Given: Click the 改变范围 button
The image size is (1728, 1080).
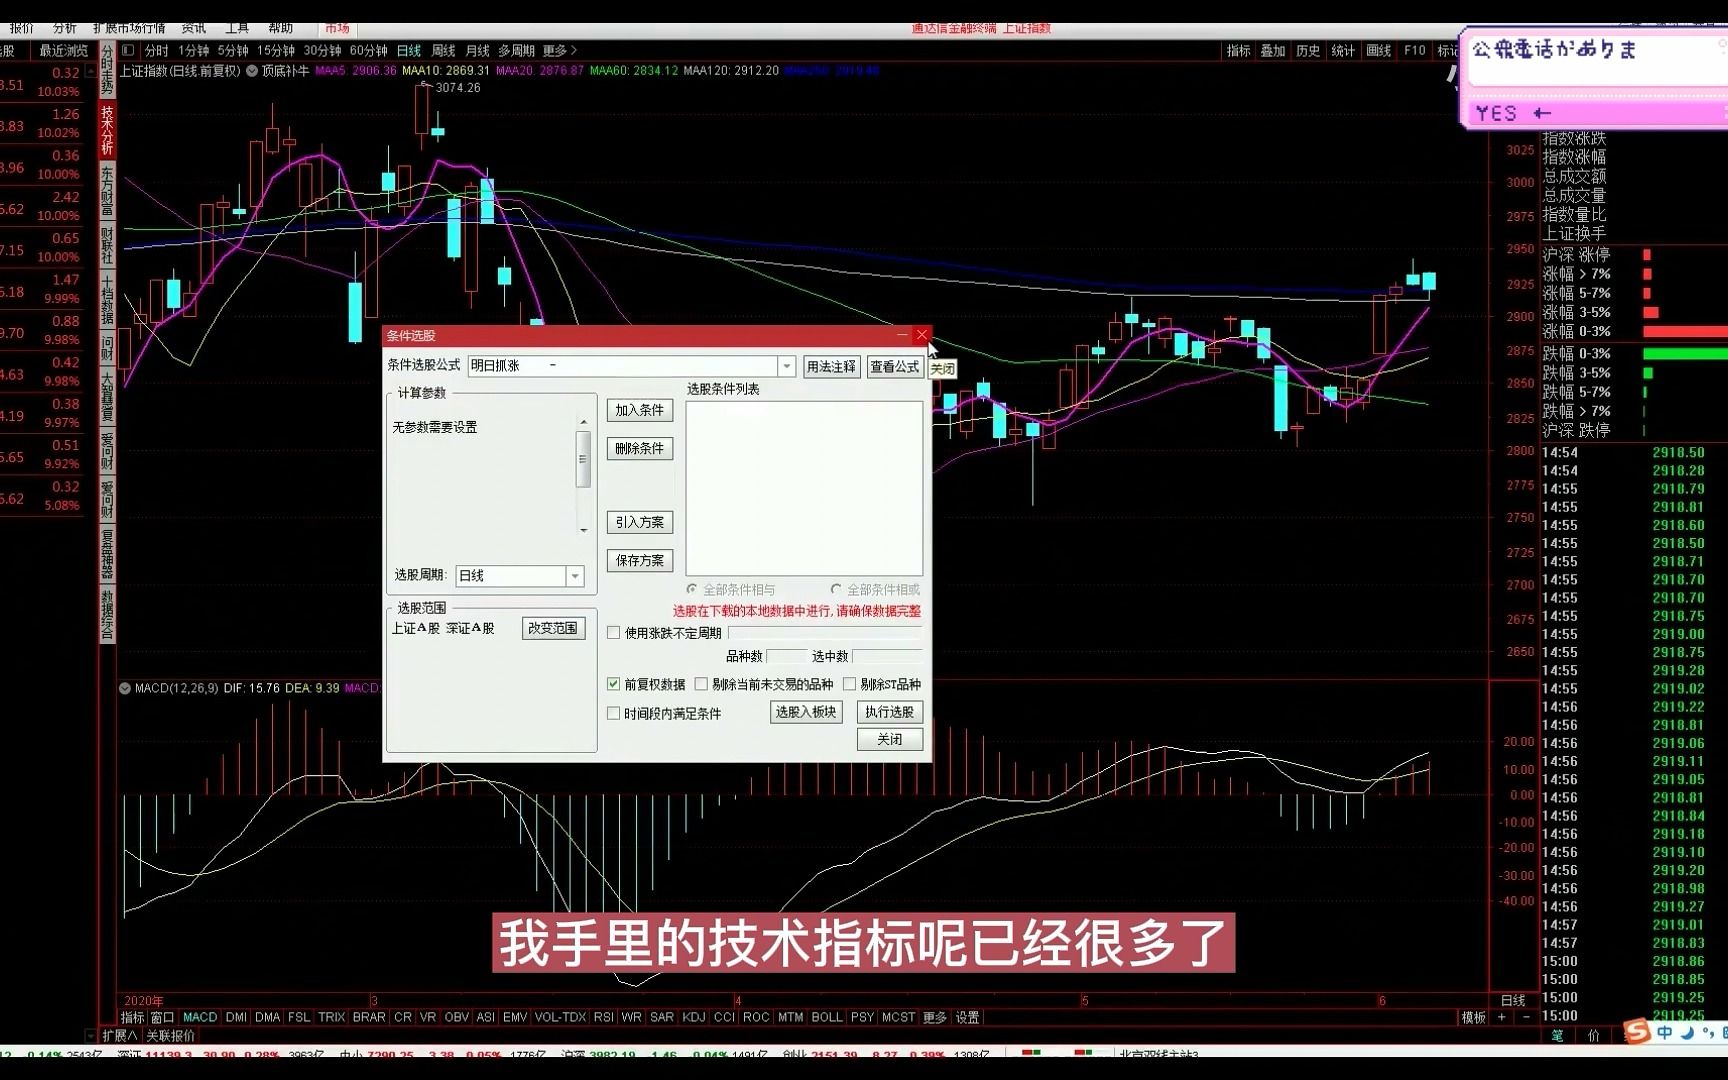Looking at the screenshot, I should coord(553,627).
